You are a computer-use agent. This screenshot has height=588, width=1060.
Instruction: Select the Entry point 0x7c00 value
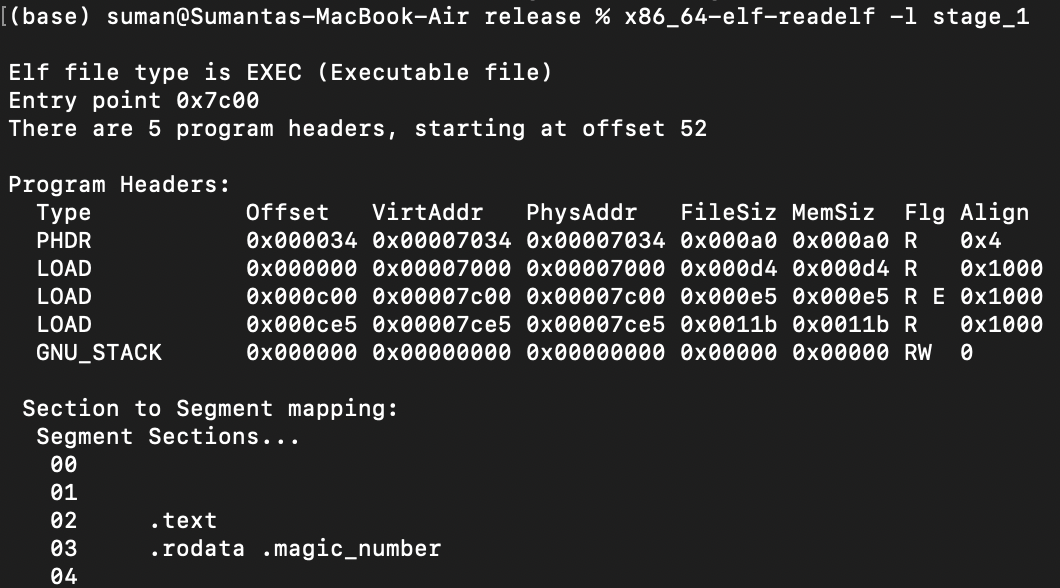[218, 101]
